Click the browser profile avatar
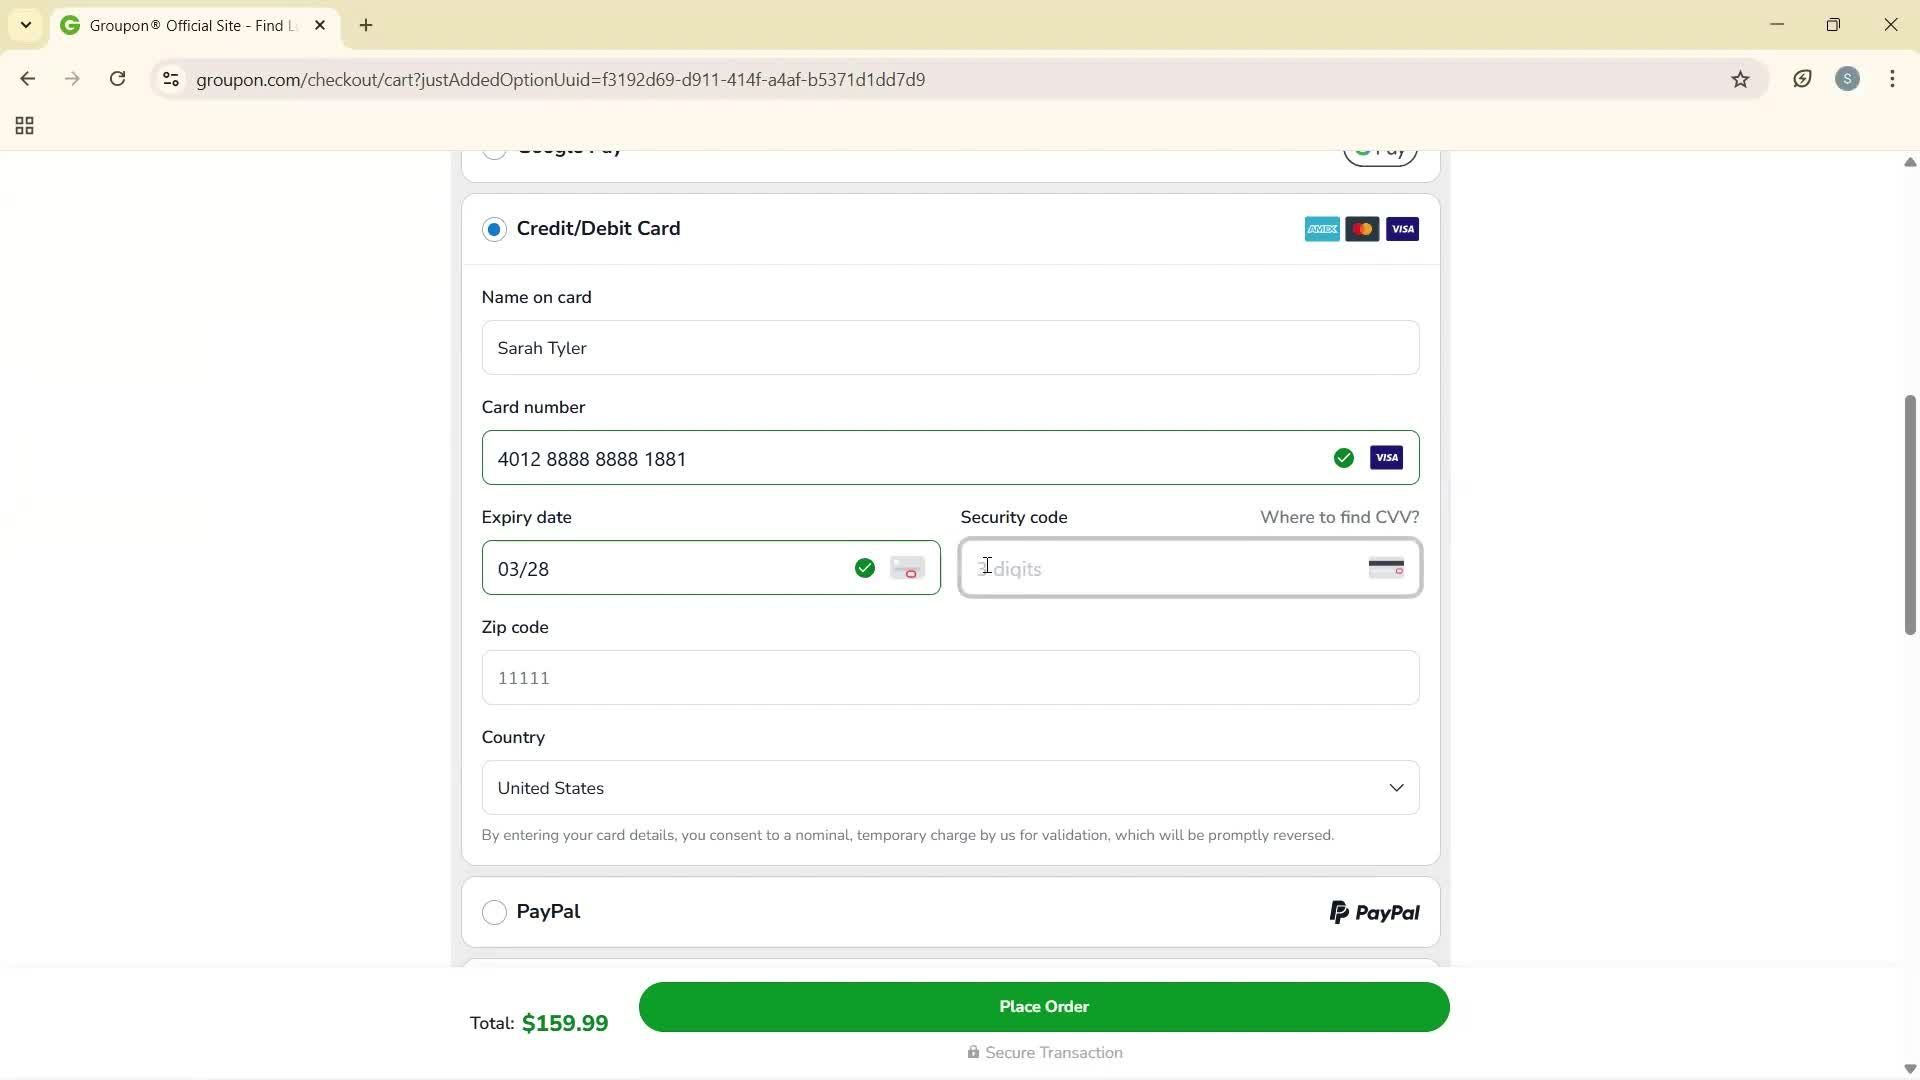The width and height of the screenshot is (1920, 1080). click(x=1847, y=79)
